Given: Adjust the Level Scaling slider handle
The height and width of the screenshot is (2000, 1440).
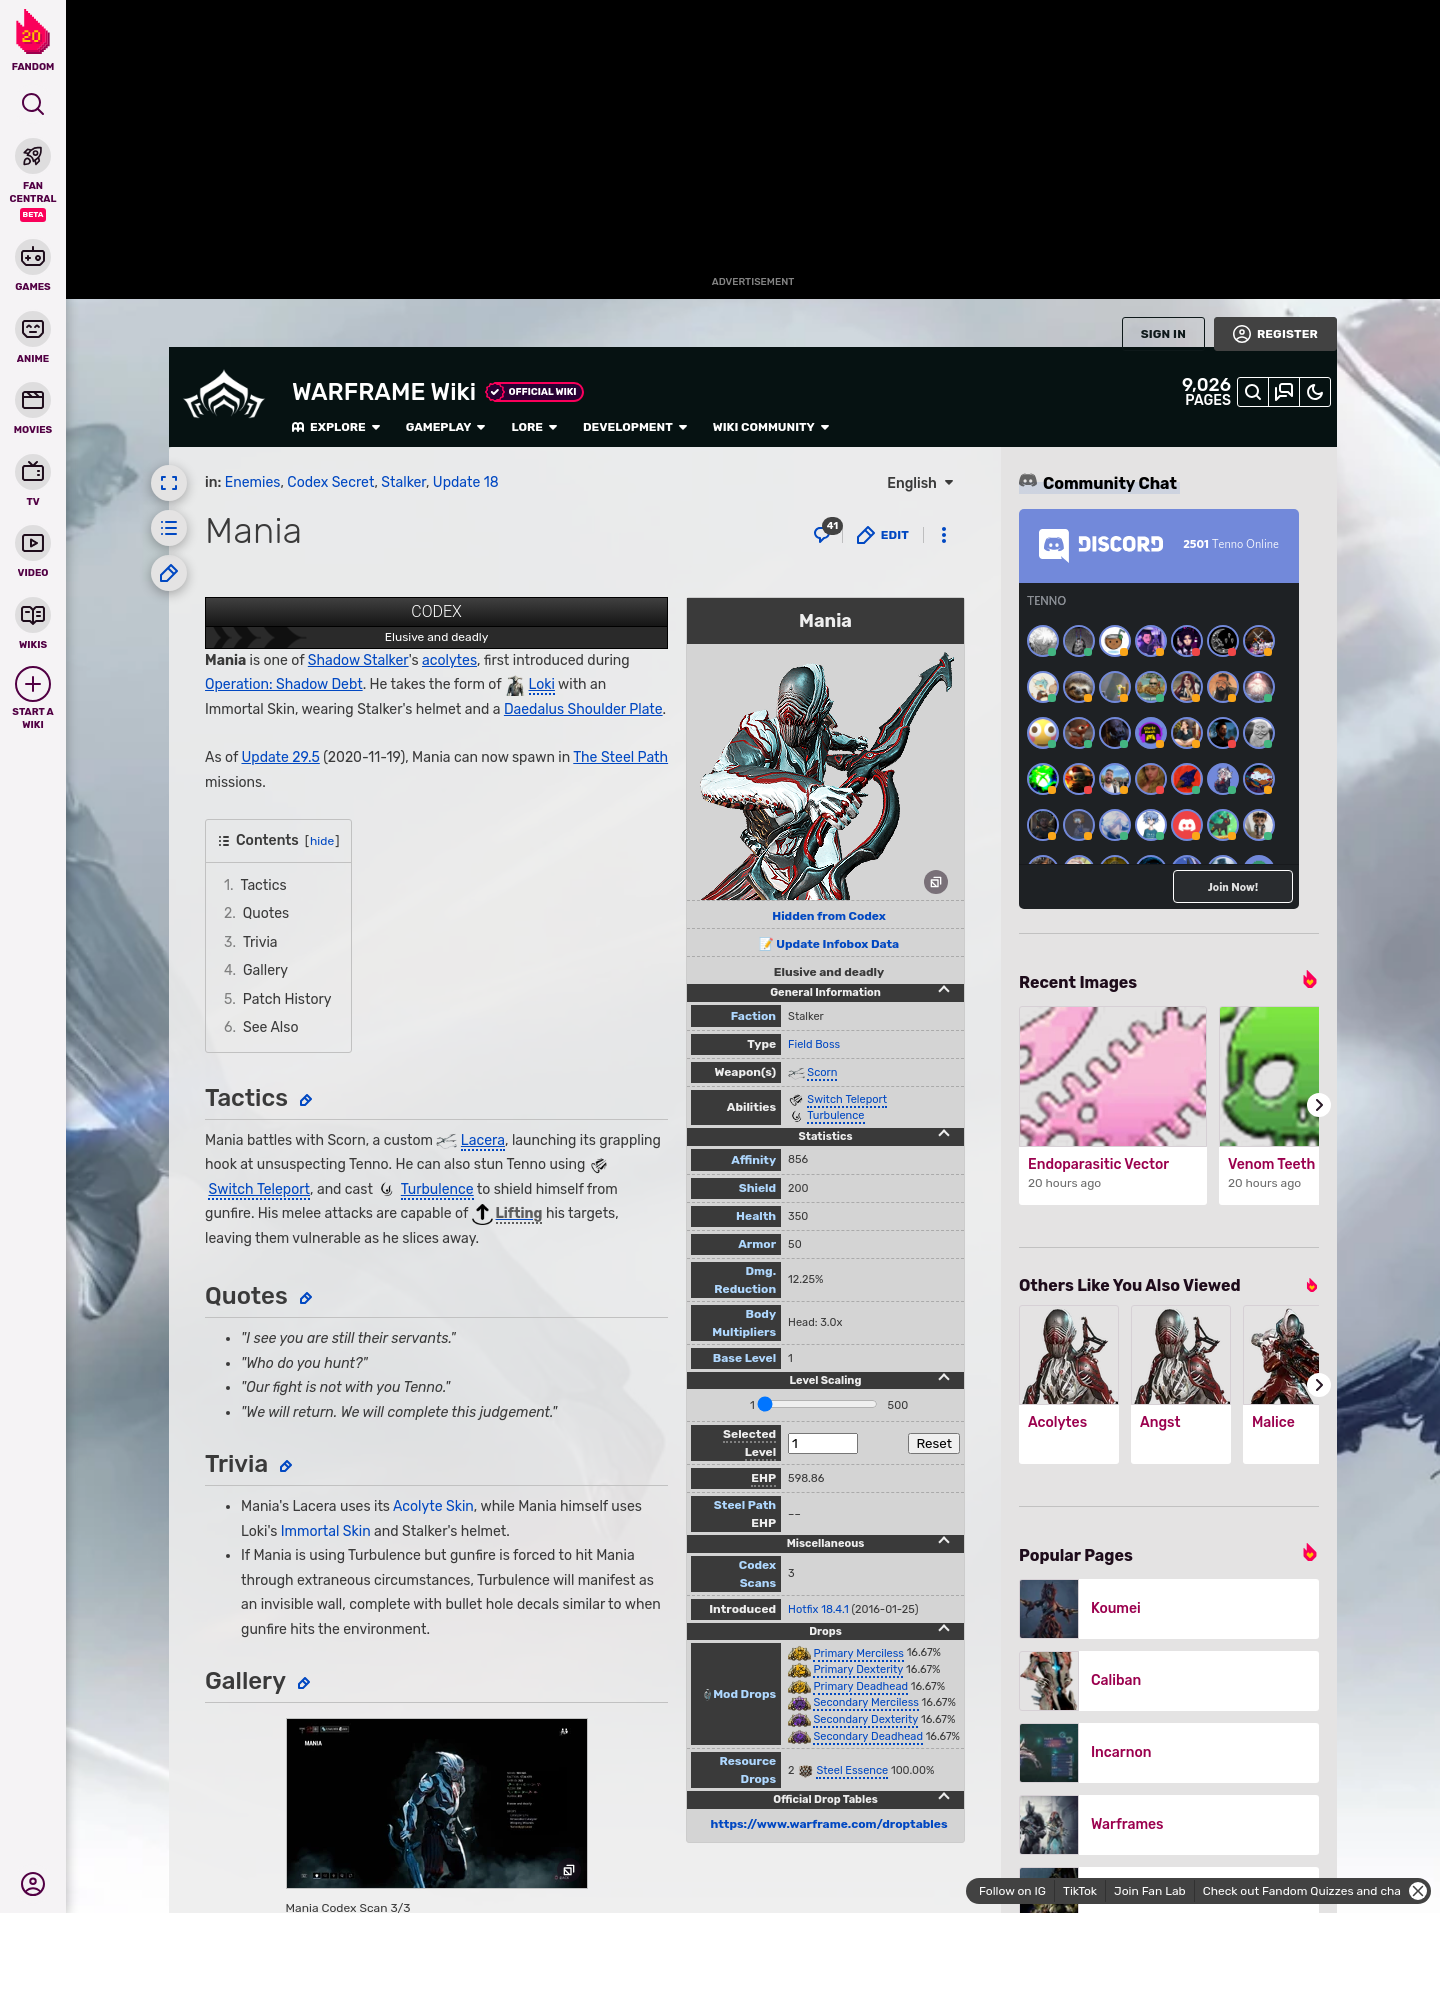Looking at the screenshot, I should [765, 1404].
